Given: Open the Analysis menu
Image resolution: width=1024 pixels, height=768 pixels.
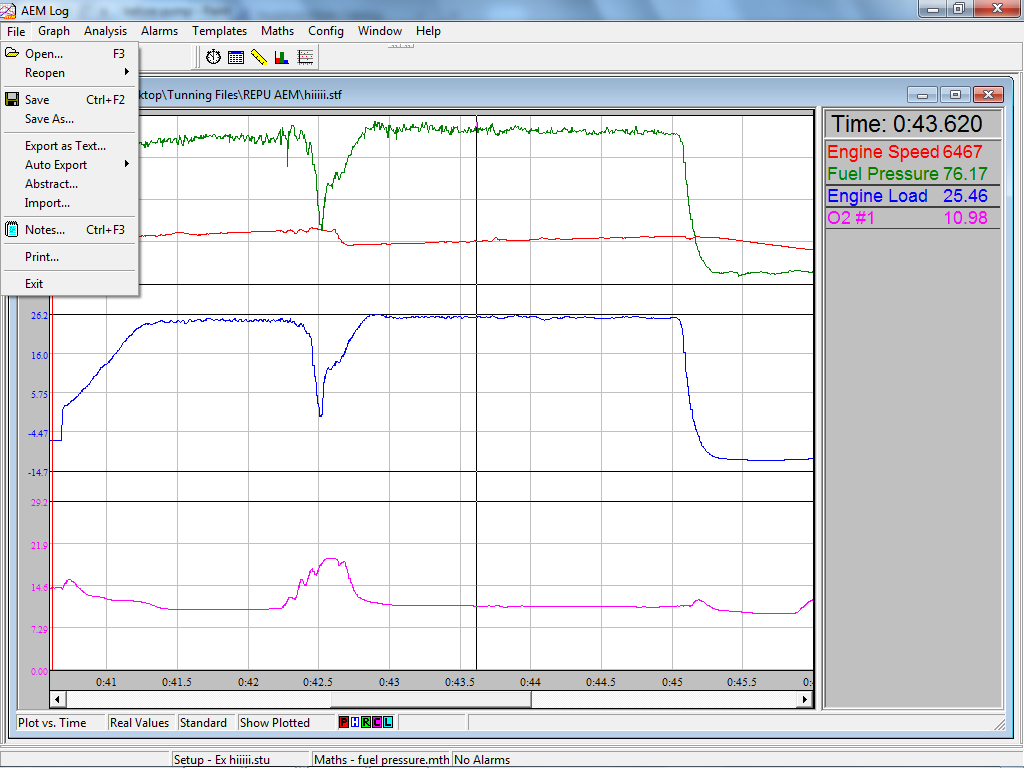Looking at the screenshot, I should (105, 31).
